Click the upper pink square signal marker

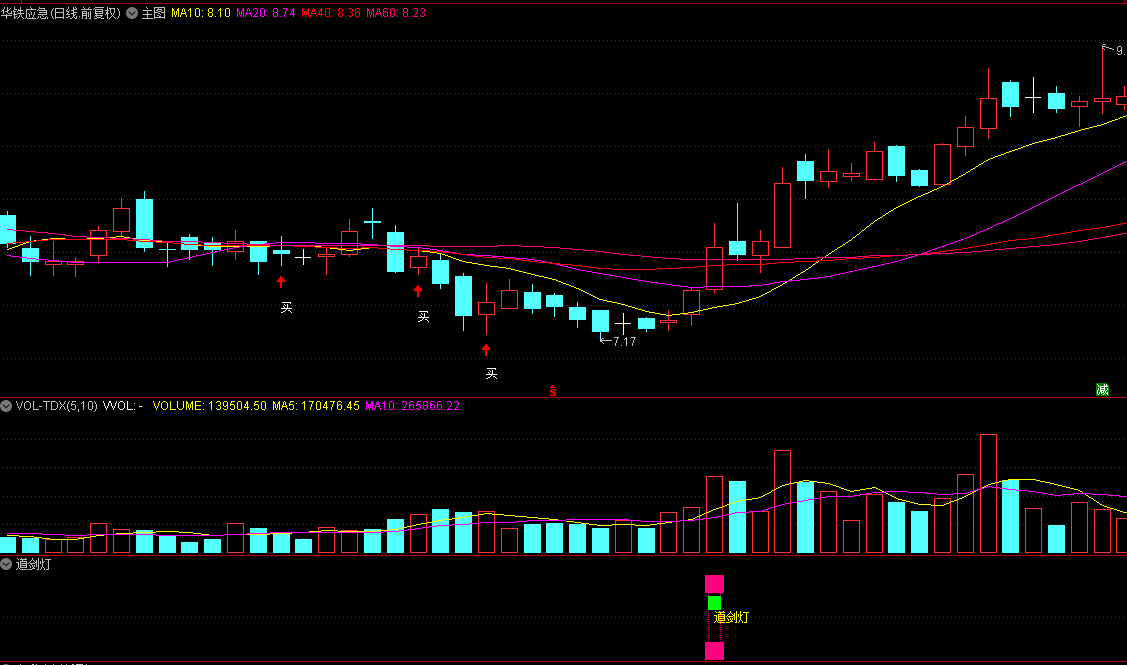pos(714,584)
